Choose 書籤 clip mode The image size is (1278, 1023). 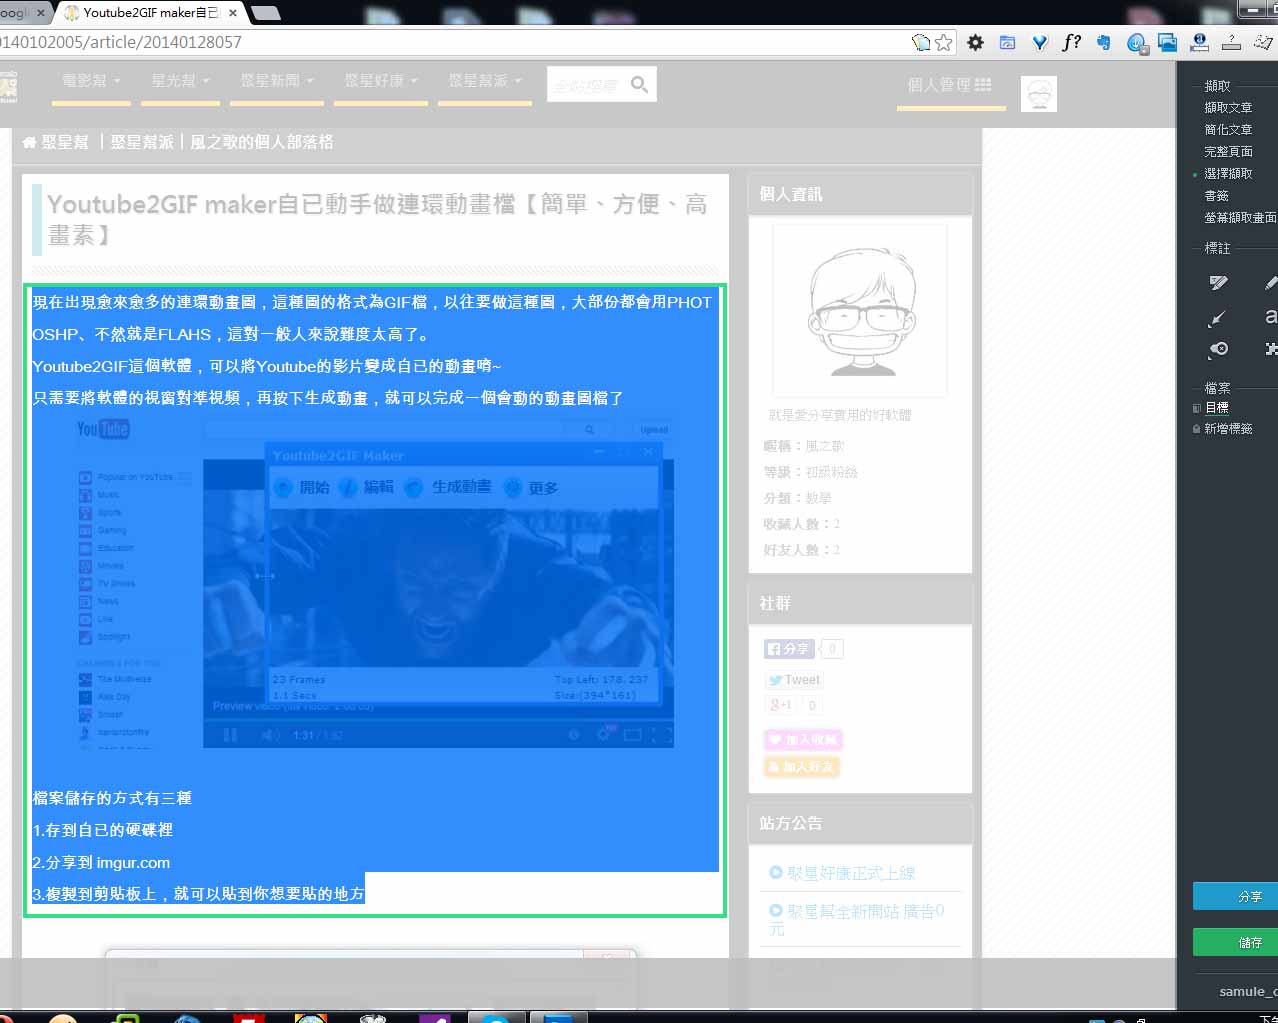coord(1216,196)
